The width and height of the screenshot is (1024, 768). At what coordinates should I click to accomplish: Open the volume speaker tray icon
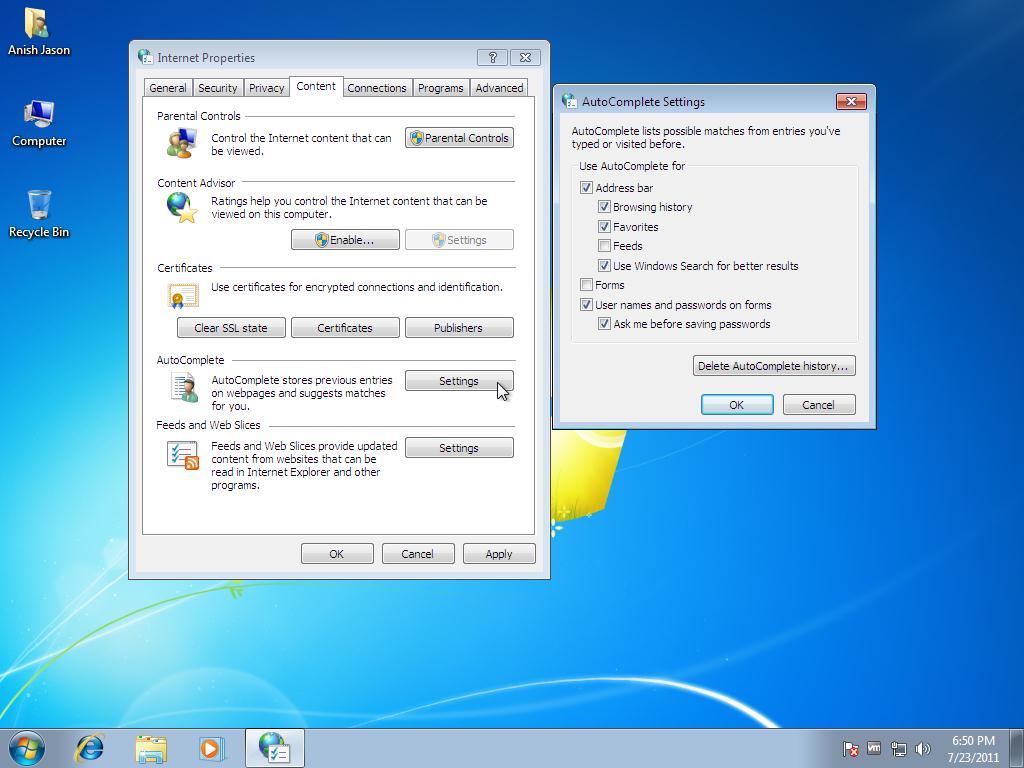pyautogui.click(x=923, y=748)
